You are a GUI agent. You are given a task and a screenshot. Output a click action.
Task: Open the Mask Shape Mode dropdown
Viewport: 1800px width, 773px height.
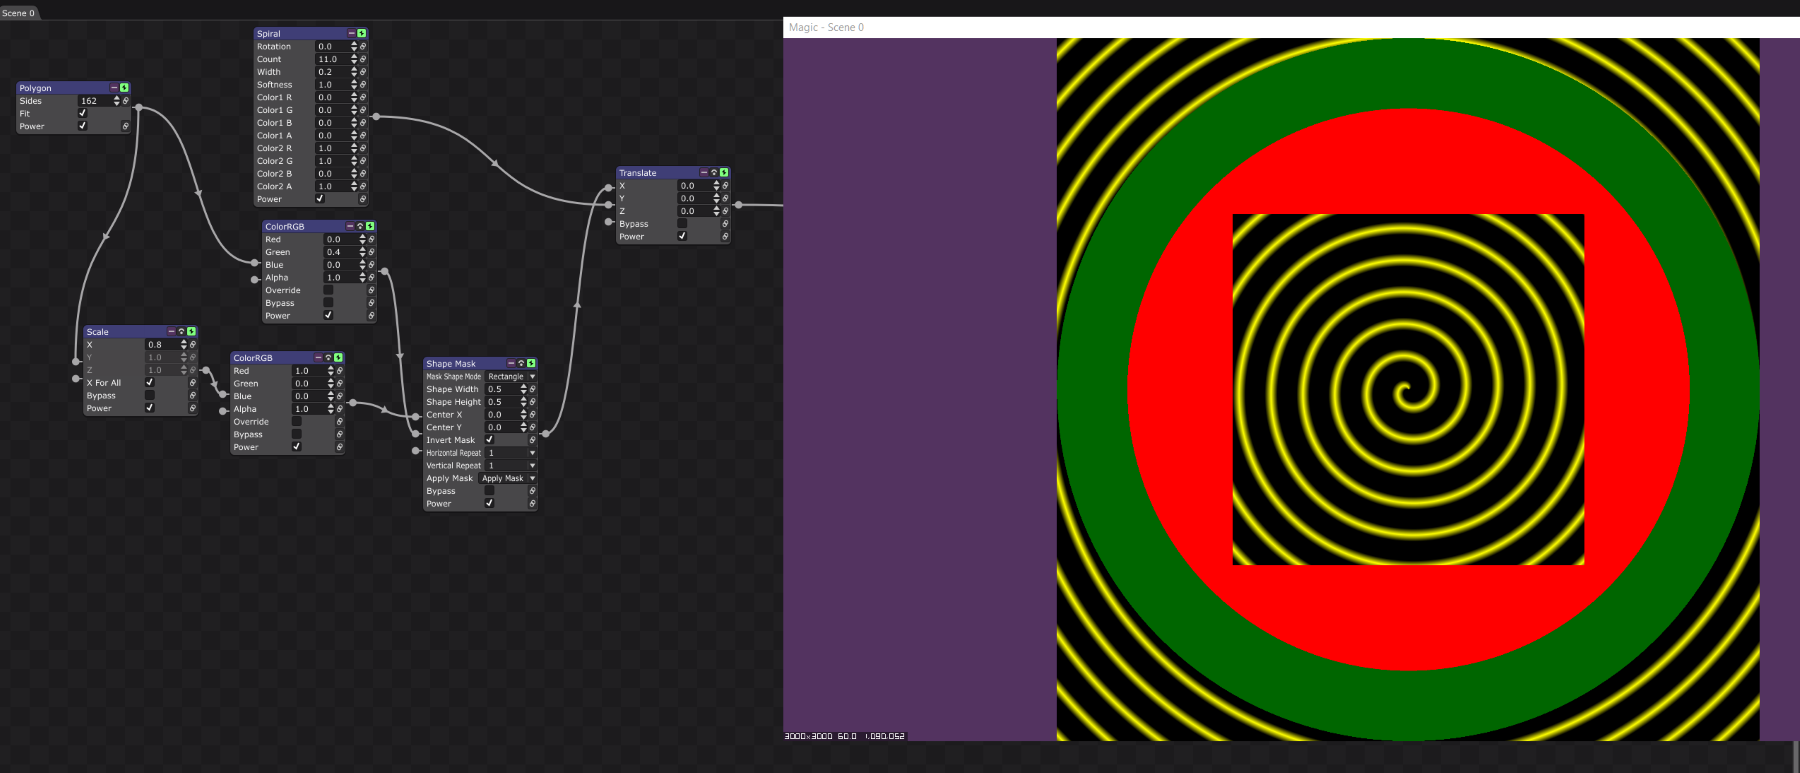tap(511, 376)
